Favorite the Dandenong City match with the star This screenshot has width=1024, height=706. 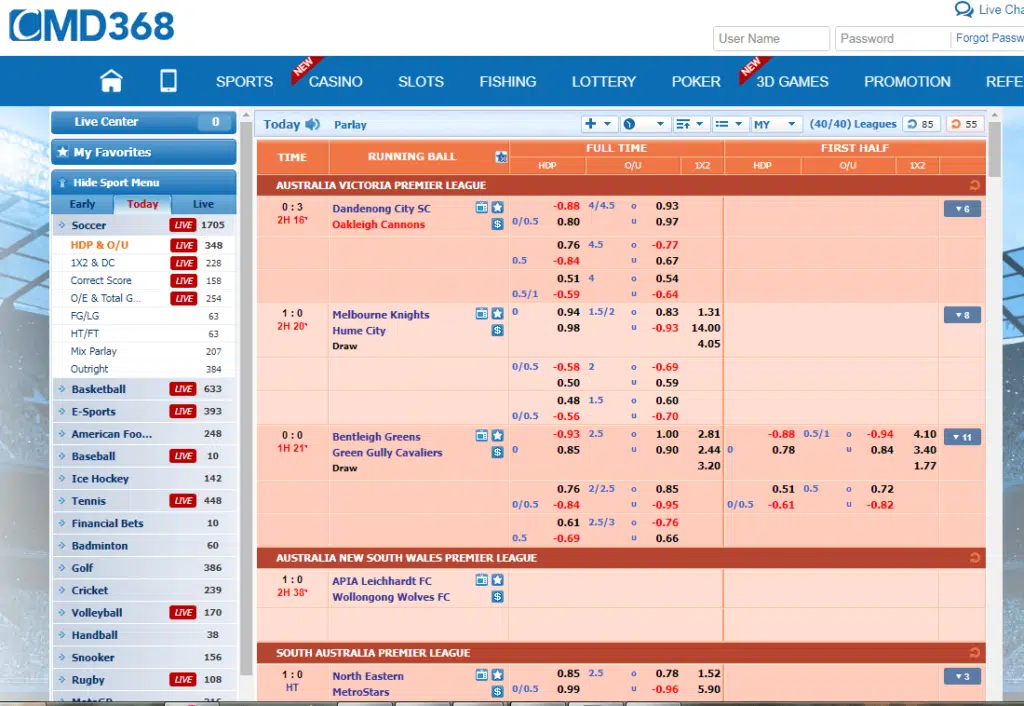pyautogui.click(x=498, y=207)
